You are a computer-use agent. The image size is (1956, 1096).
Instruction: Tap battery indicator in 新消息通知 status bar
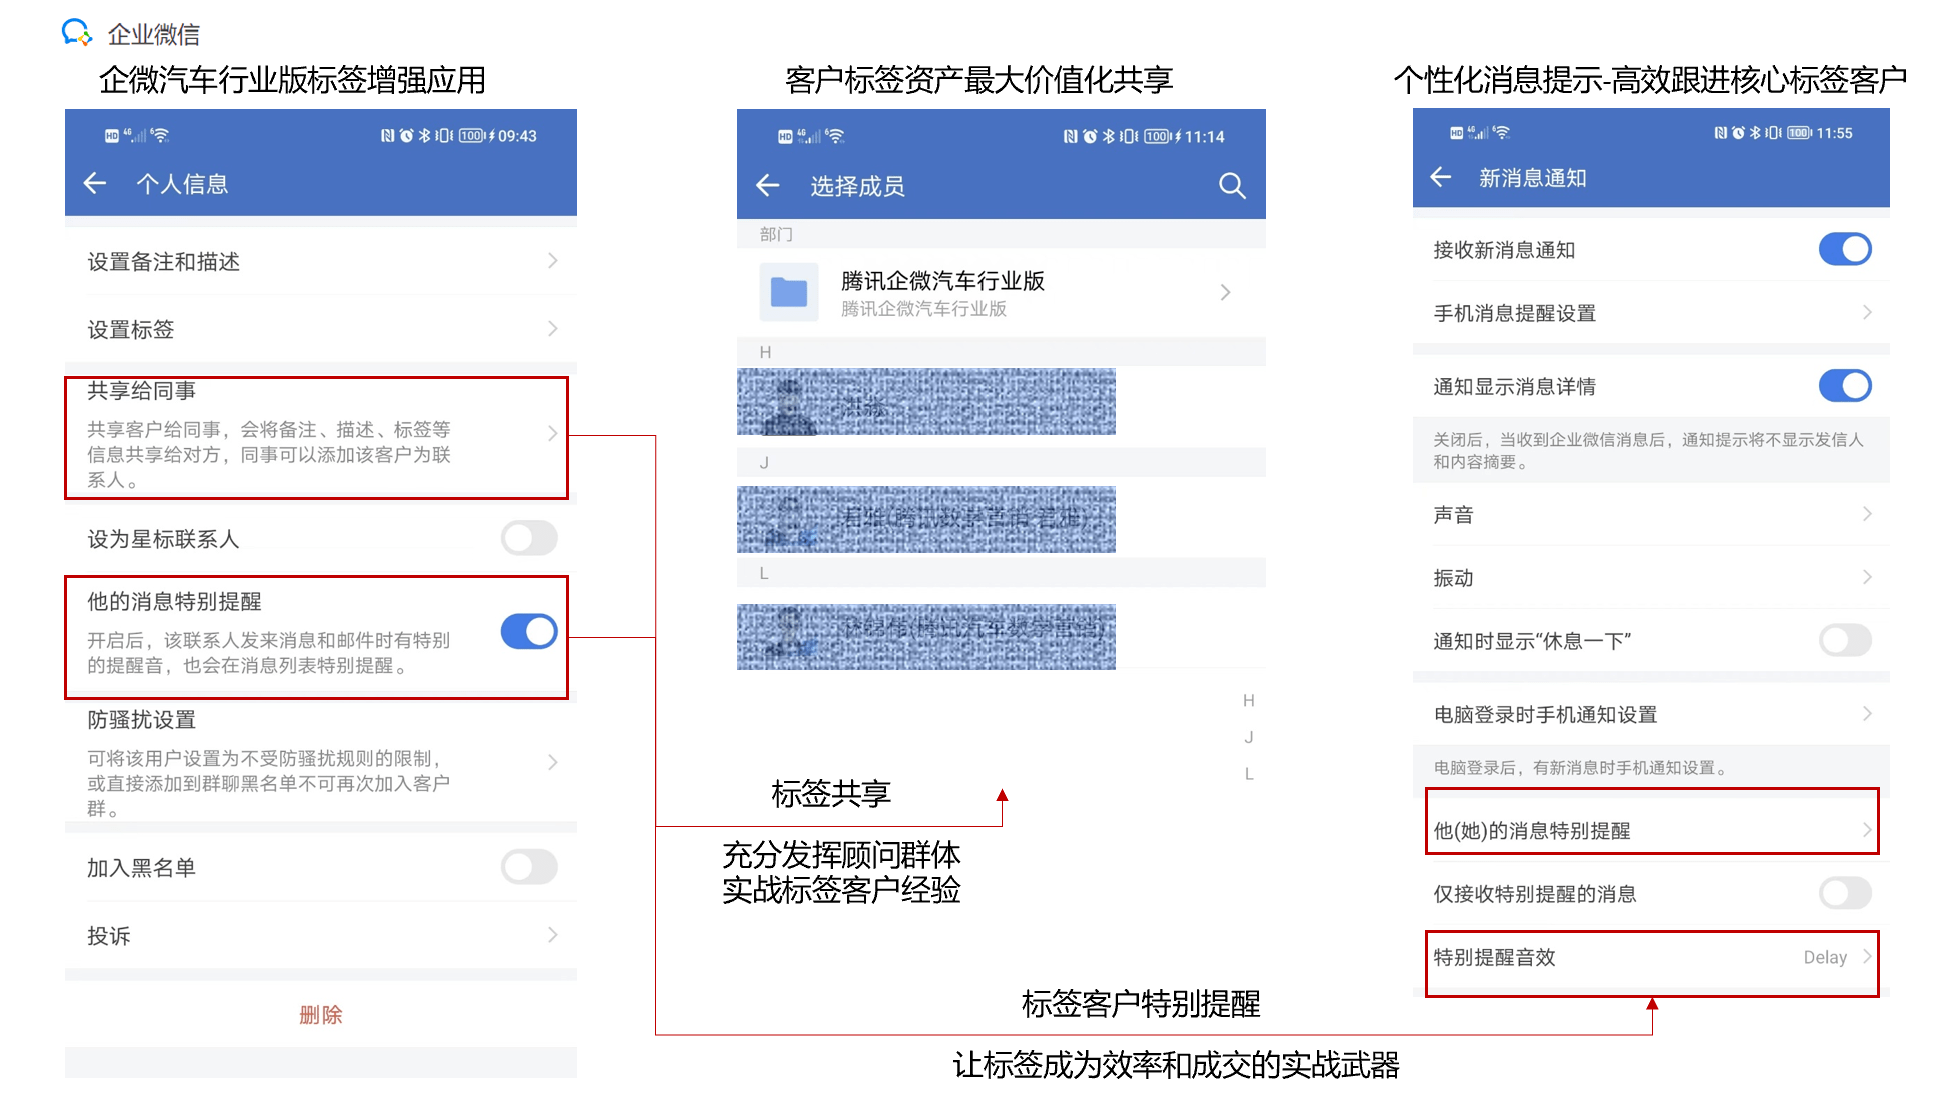click(1799, 133)
